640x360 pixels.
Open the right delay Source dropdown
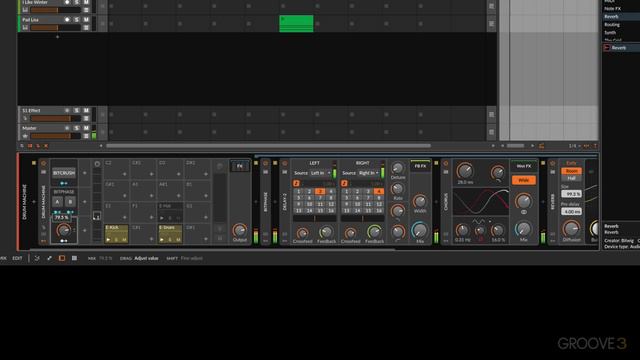369,173
